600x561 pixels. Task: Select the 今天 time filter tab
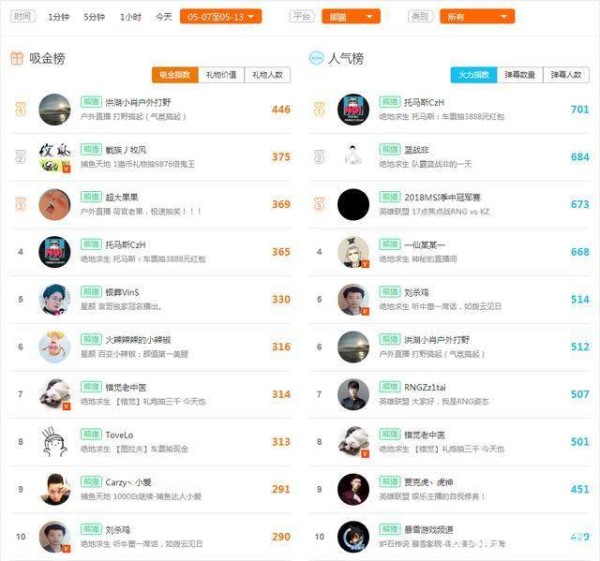[163, 17]
